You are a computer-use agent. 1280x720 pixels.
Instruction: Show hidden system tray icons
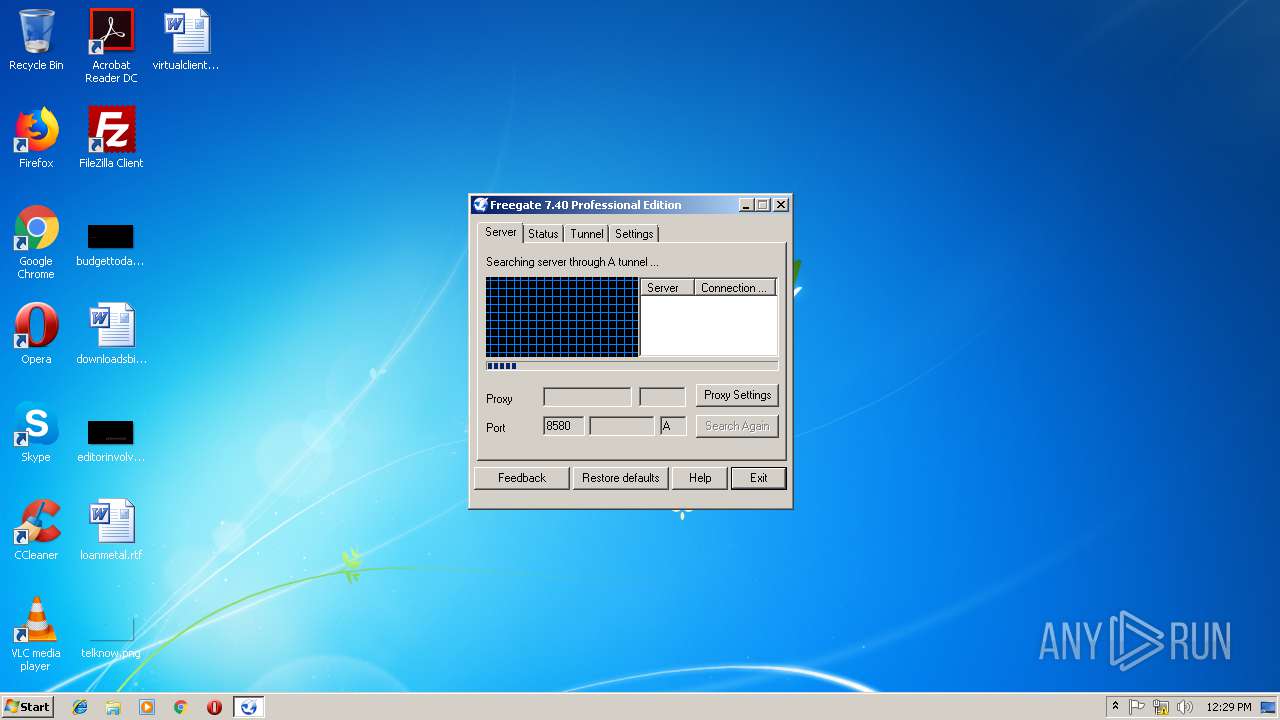(x=1115, y=707)
